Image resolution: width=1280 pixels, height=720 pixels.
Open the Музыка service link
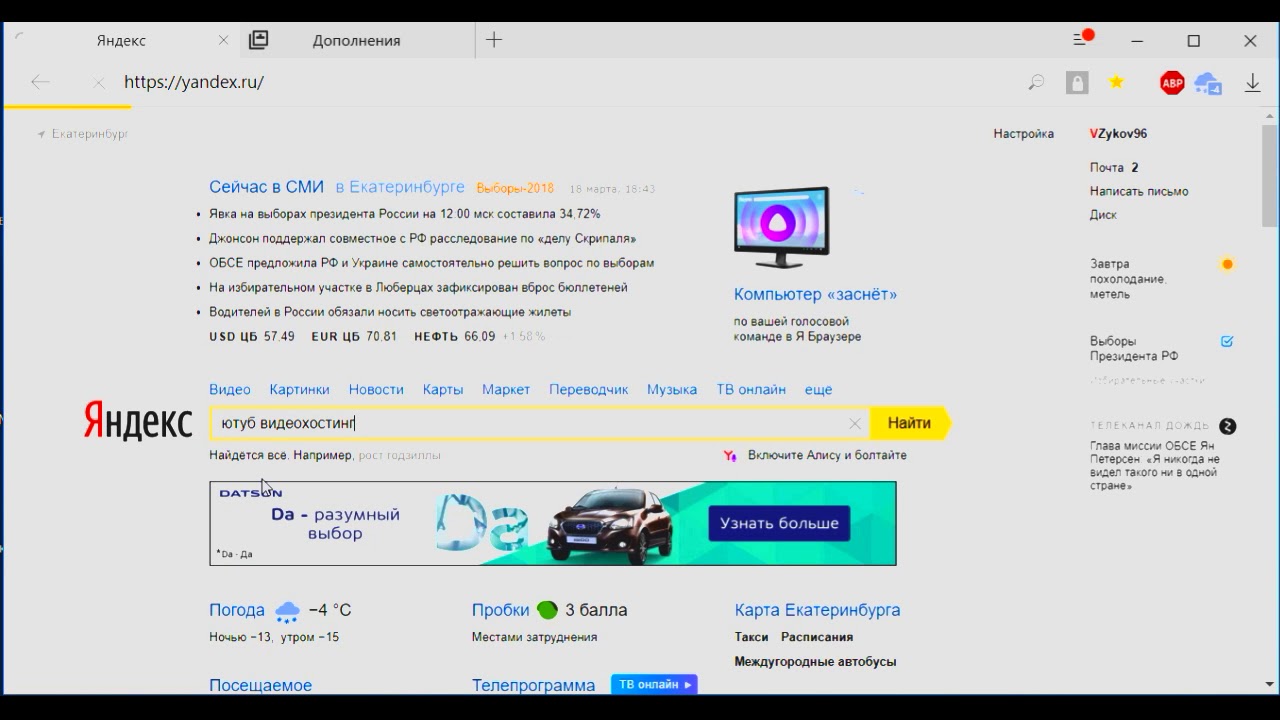point(672,389)
